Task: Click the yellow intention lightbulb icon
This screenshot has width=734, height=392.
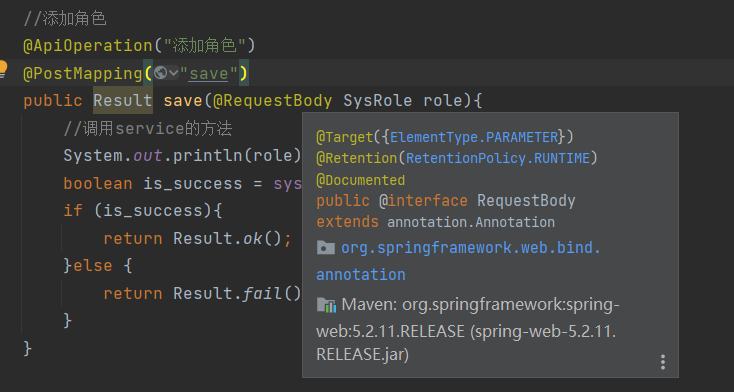Action: 3,69
